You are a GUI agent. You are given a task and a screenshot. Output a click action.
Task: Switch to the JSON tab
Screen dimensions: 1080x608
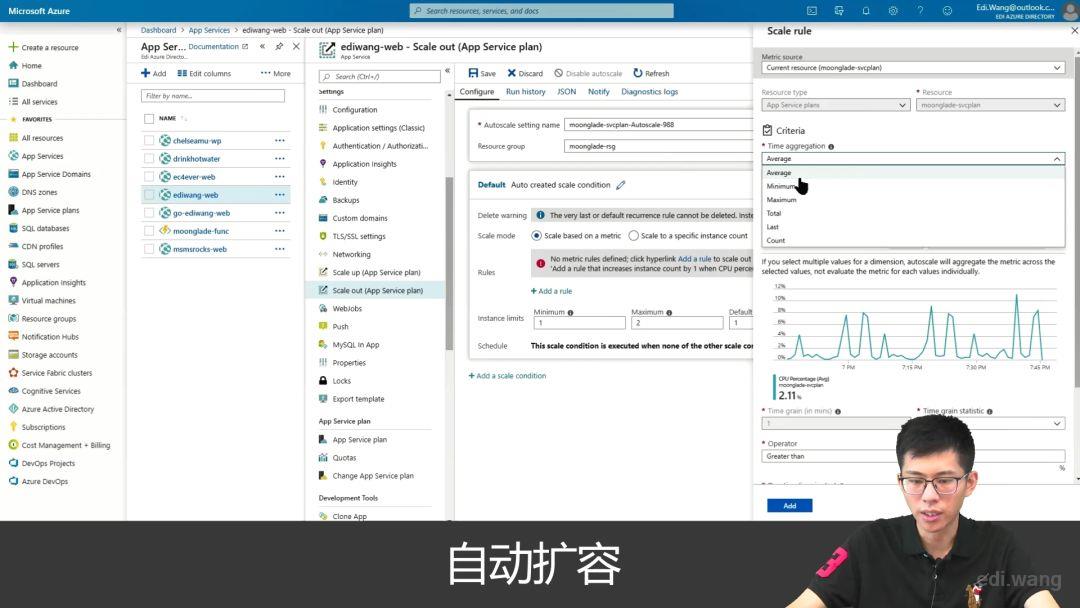pos(566,92)
